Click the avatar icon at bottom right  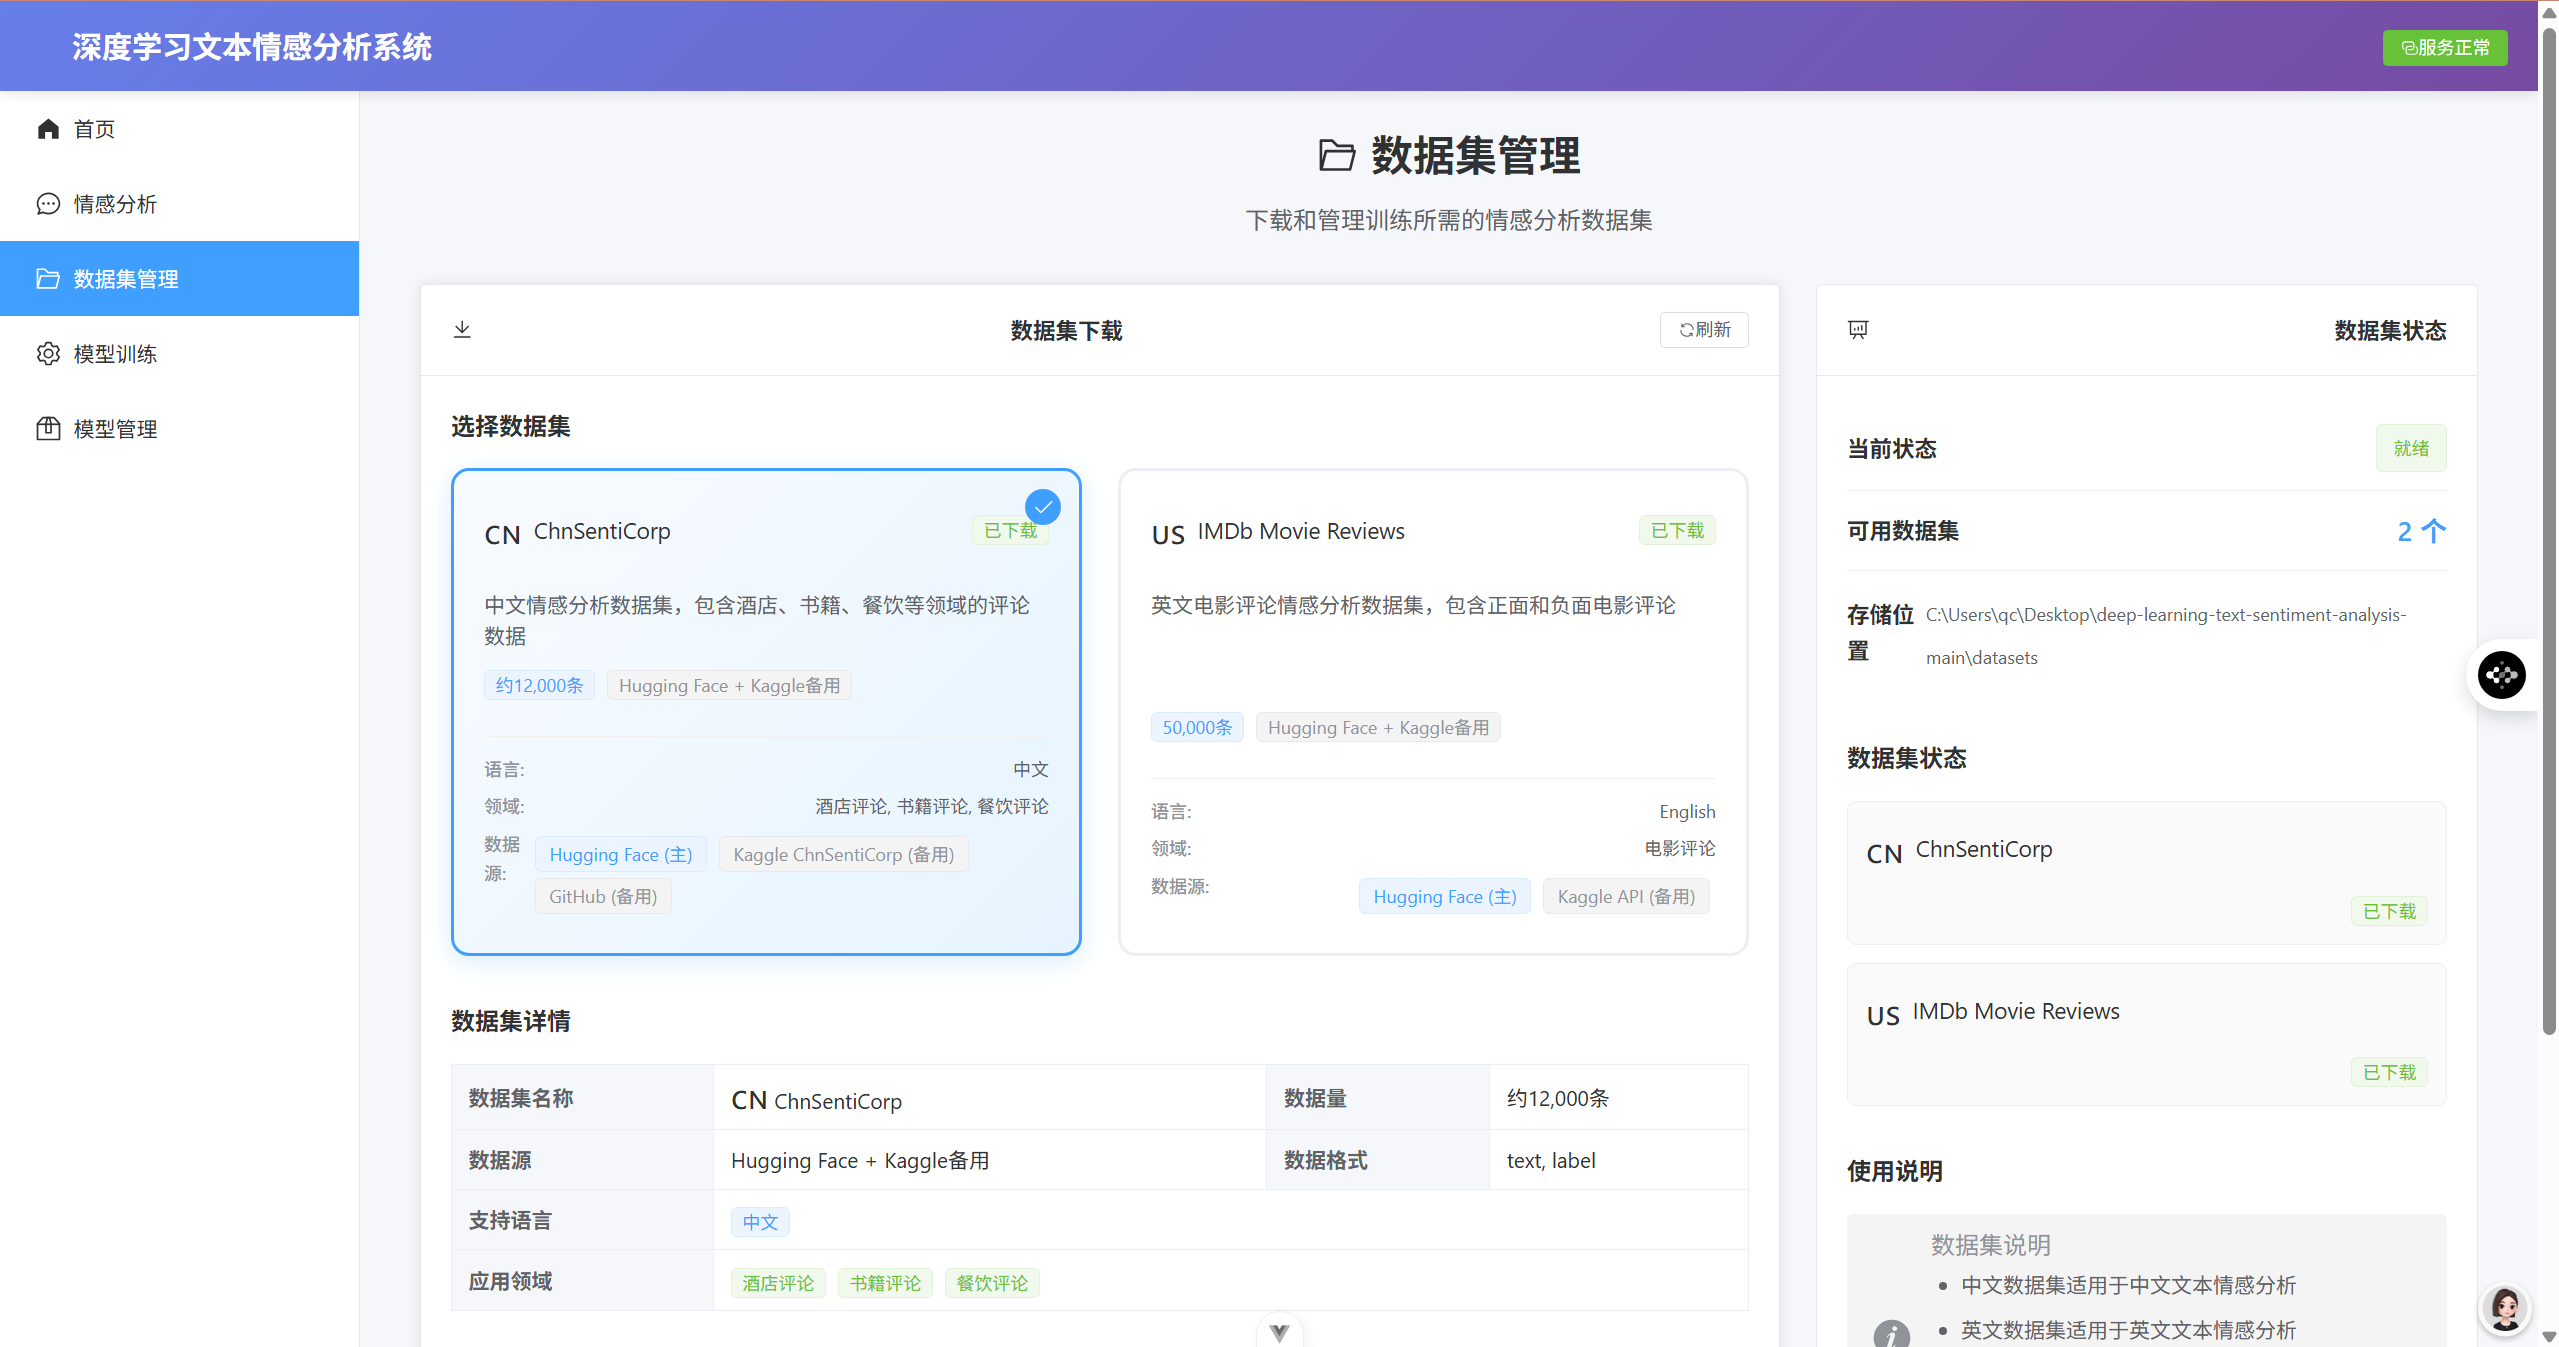pyautogui.click(x=2505, y=1308)
